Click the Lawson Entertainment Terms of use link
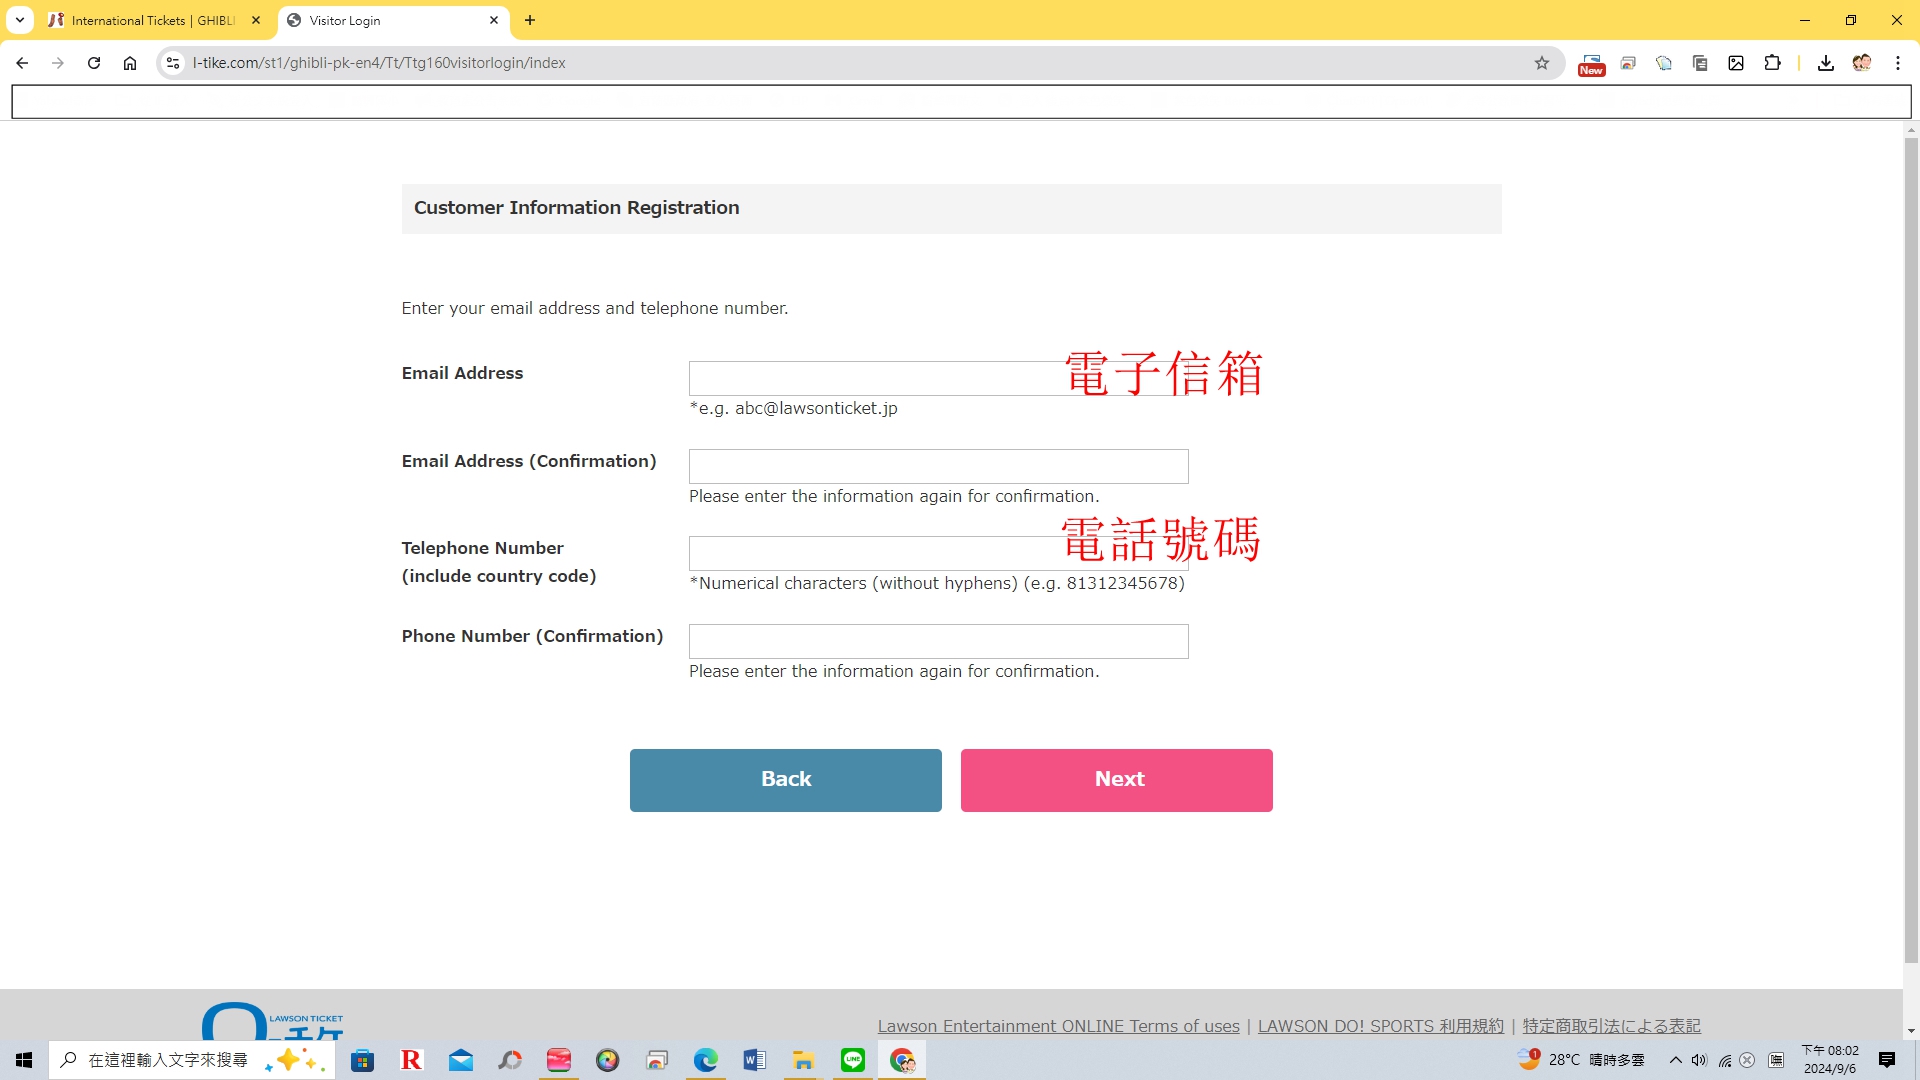The width and height of the screenshot is (1920, 1080). [x=1058, y=1025]
